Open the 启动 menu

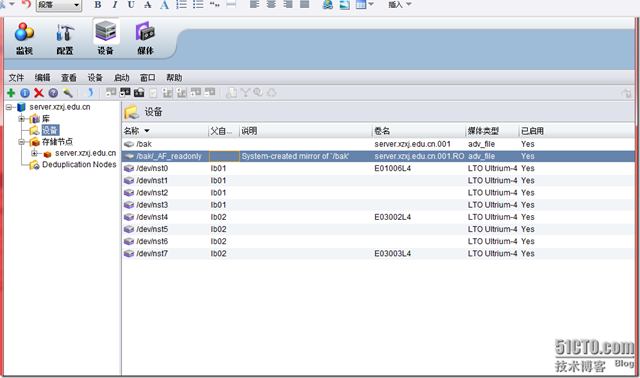[x=121, y=78]
